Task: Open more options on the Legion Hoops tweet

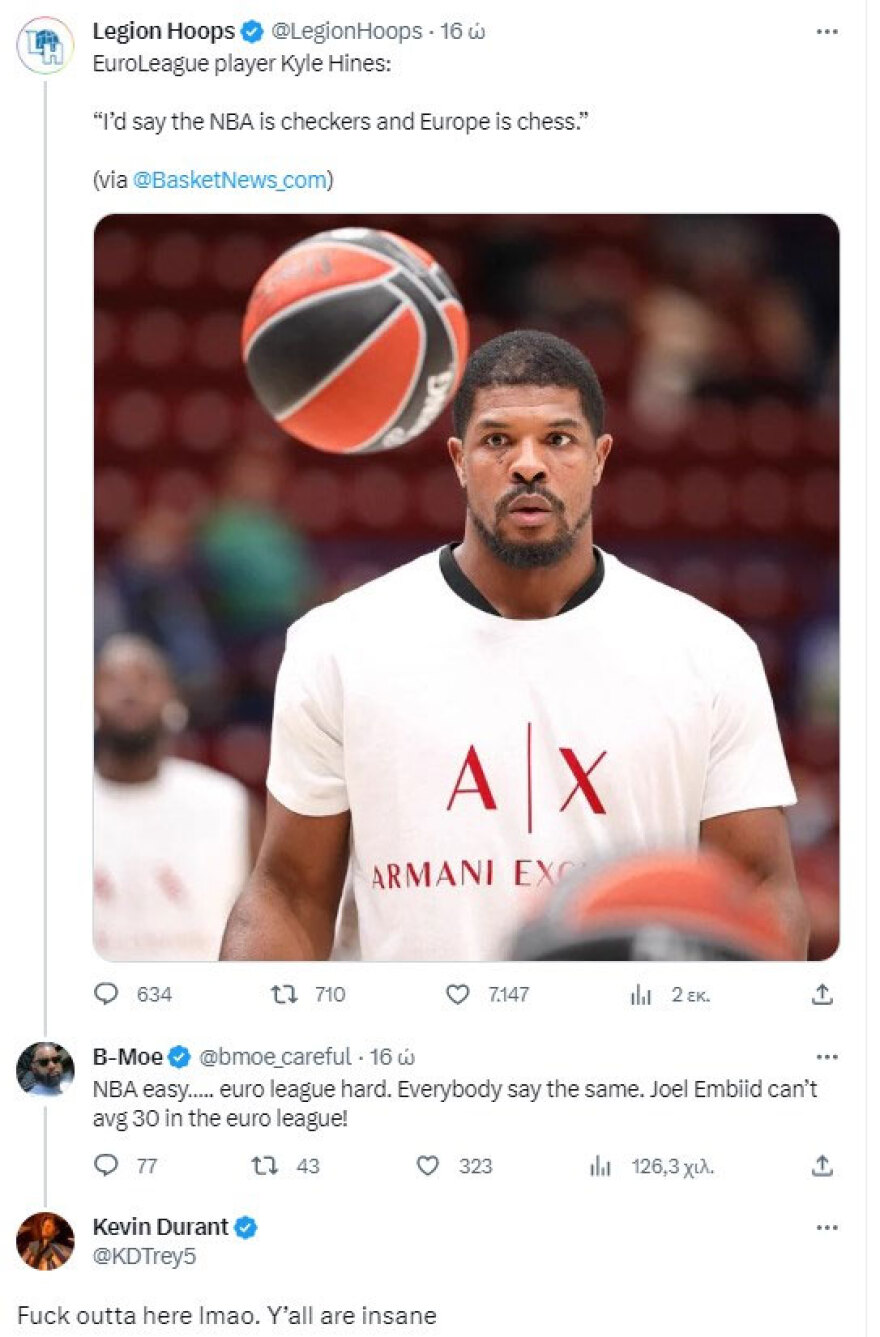Action: click(826, 31)
